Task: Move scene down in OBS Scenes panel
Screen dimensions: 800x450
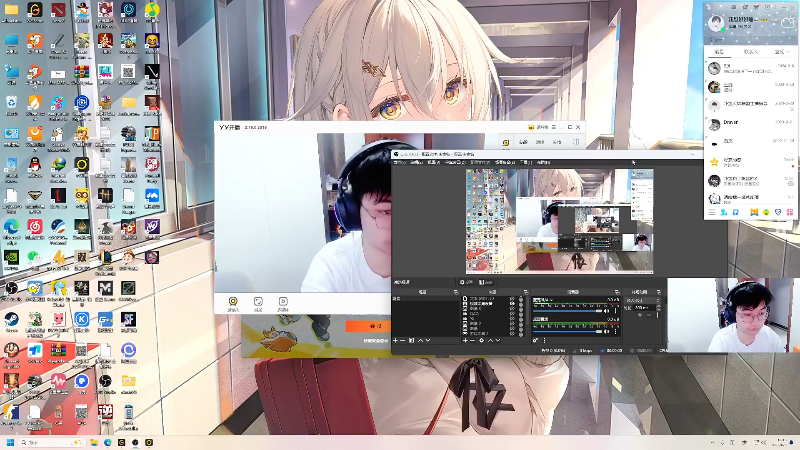Action: pos(428,340)
